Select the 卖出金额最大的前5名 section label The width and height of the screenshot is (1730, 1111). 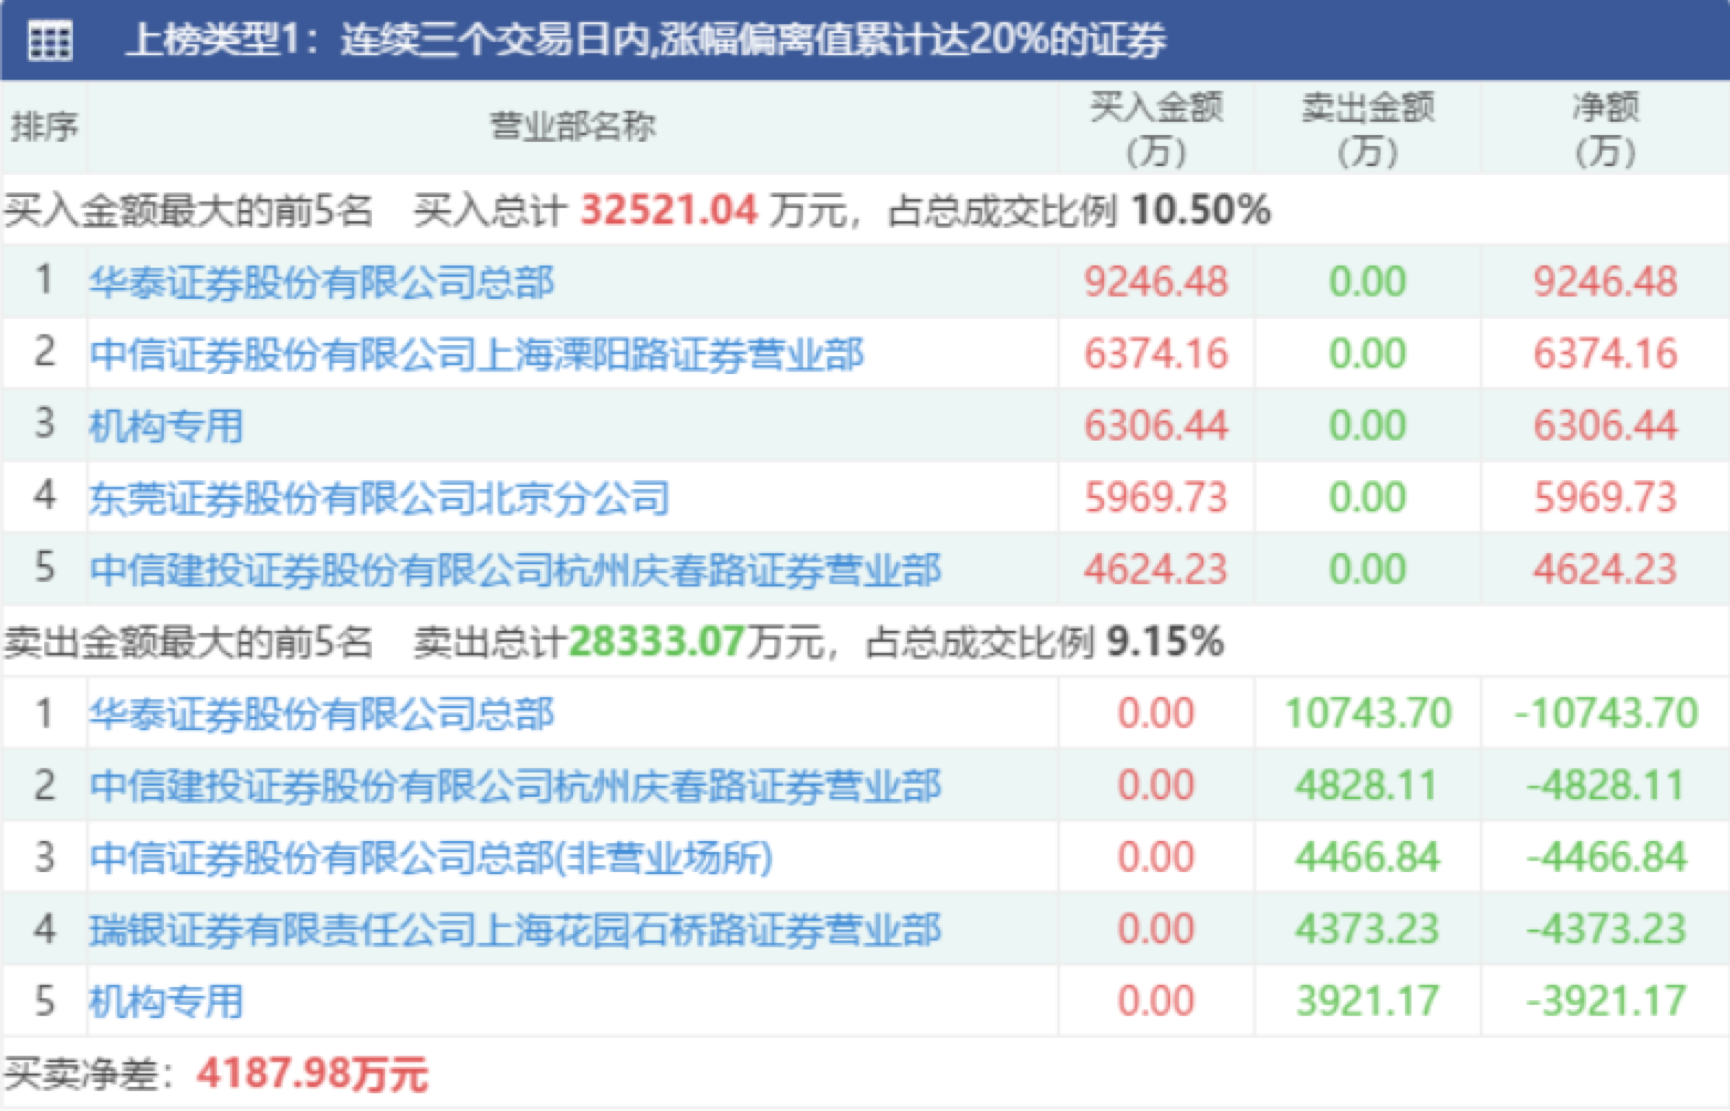[x=188, y=642]
